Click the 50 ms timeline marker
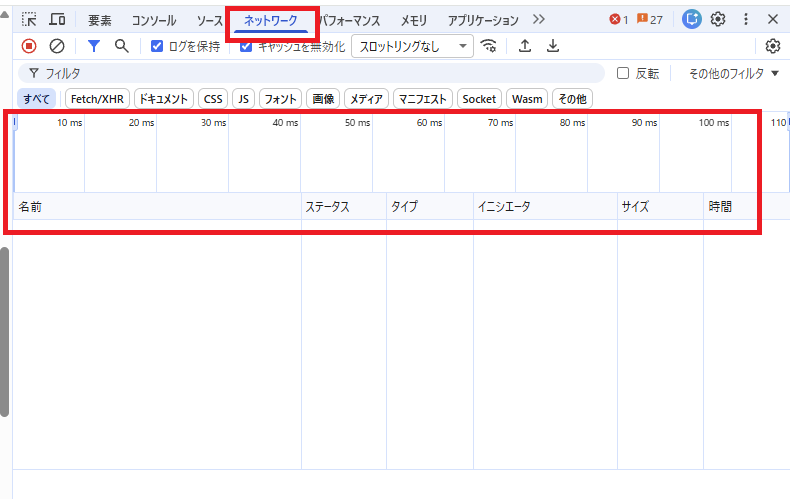The height and width of the screenshot is (499, 790). pos(357,122)
